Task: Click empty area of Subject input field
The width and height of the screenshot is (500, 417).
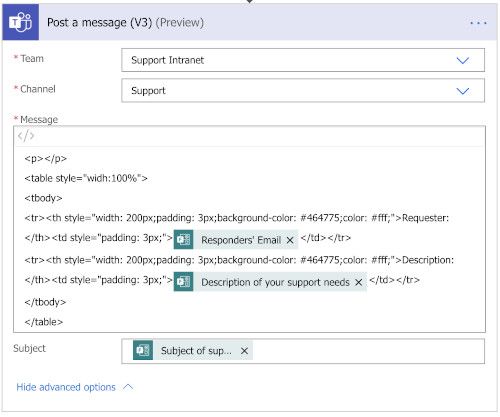Action: pyautogui.click(x=367, y=351)
